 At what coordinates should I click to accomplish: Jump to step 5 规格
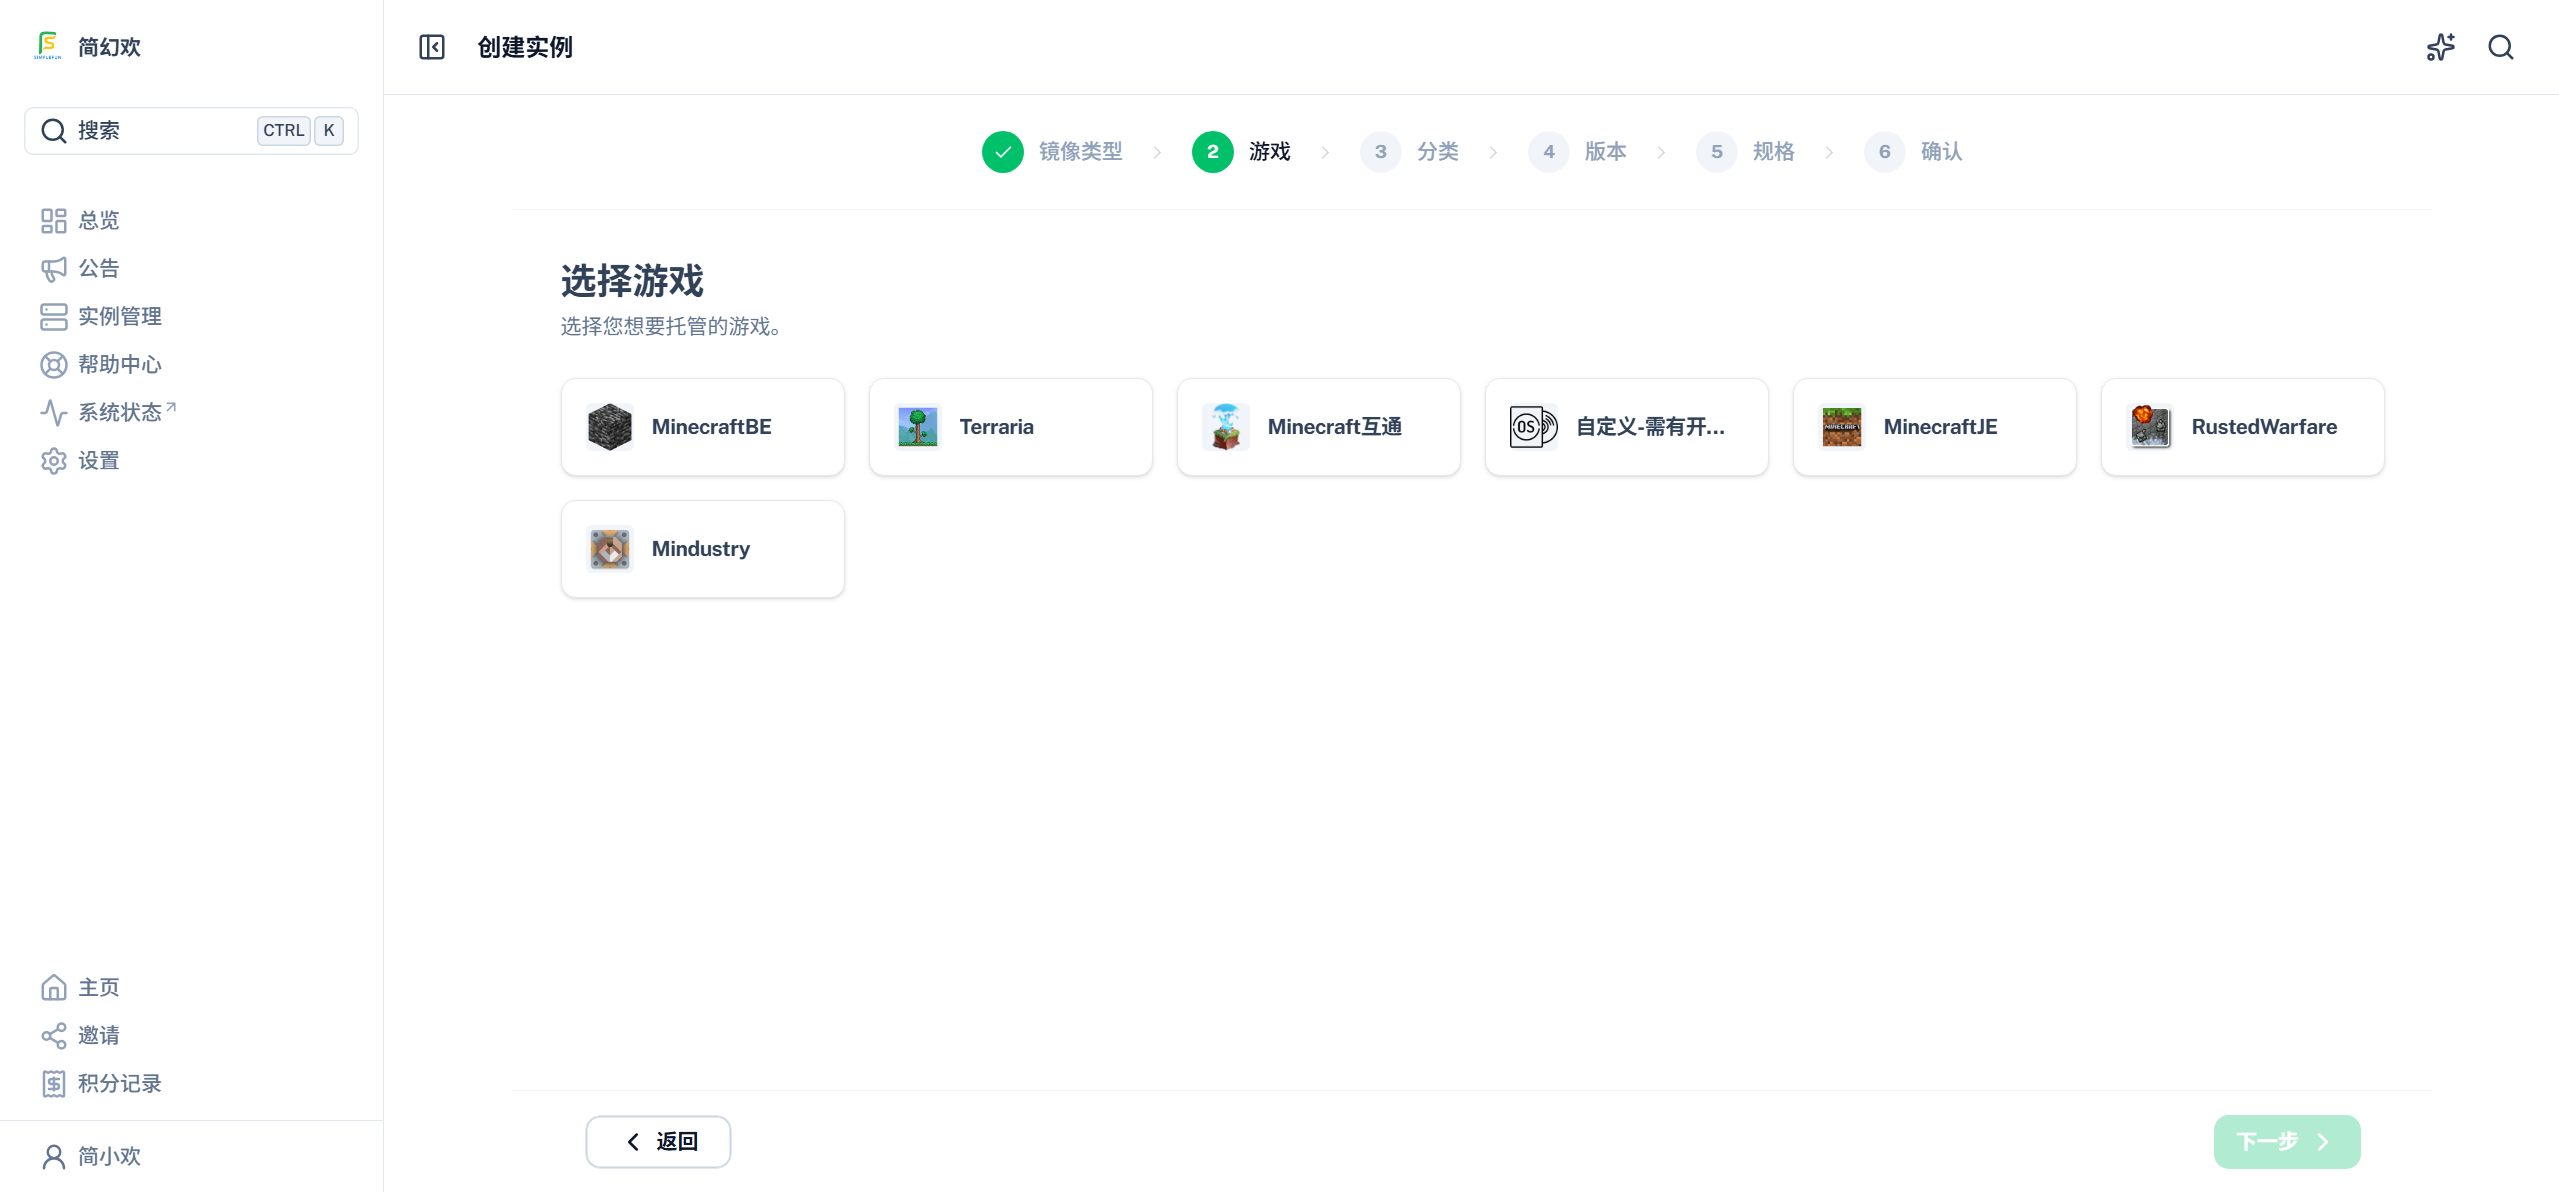pos(1746,152)
